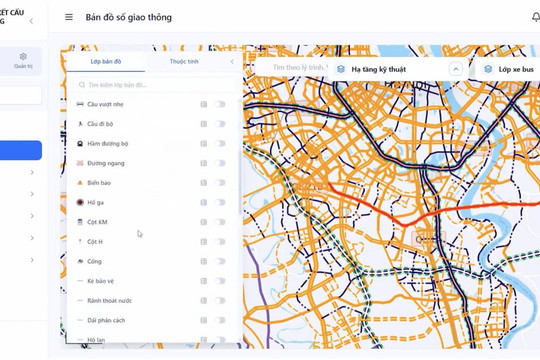This screenshot has width=540, height=360.
Task: Open the table icon for Kè bảo vệ
Action: coord(204,281)
